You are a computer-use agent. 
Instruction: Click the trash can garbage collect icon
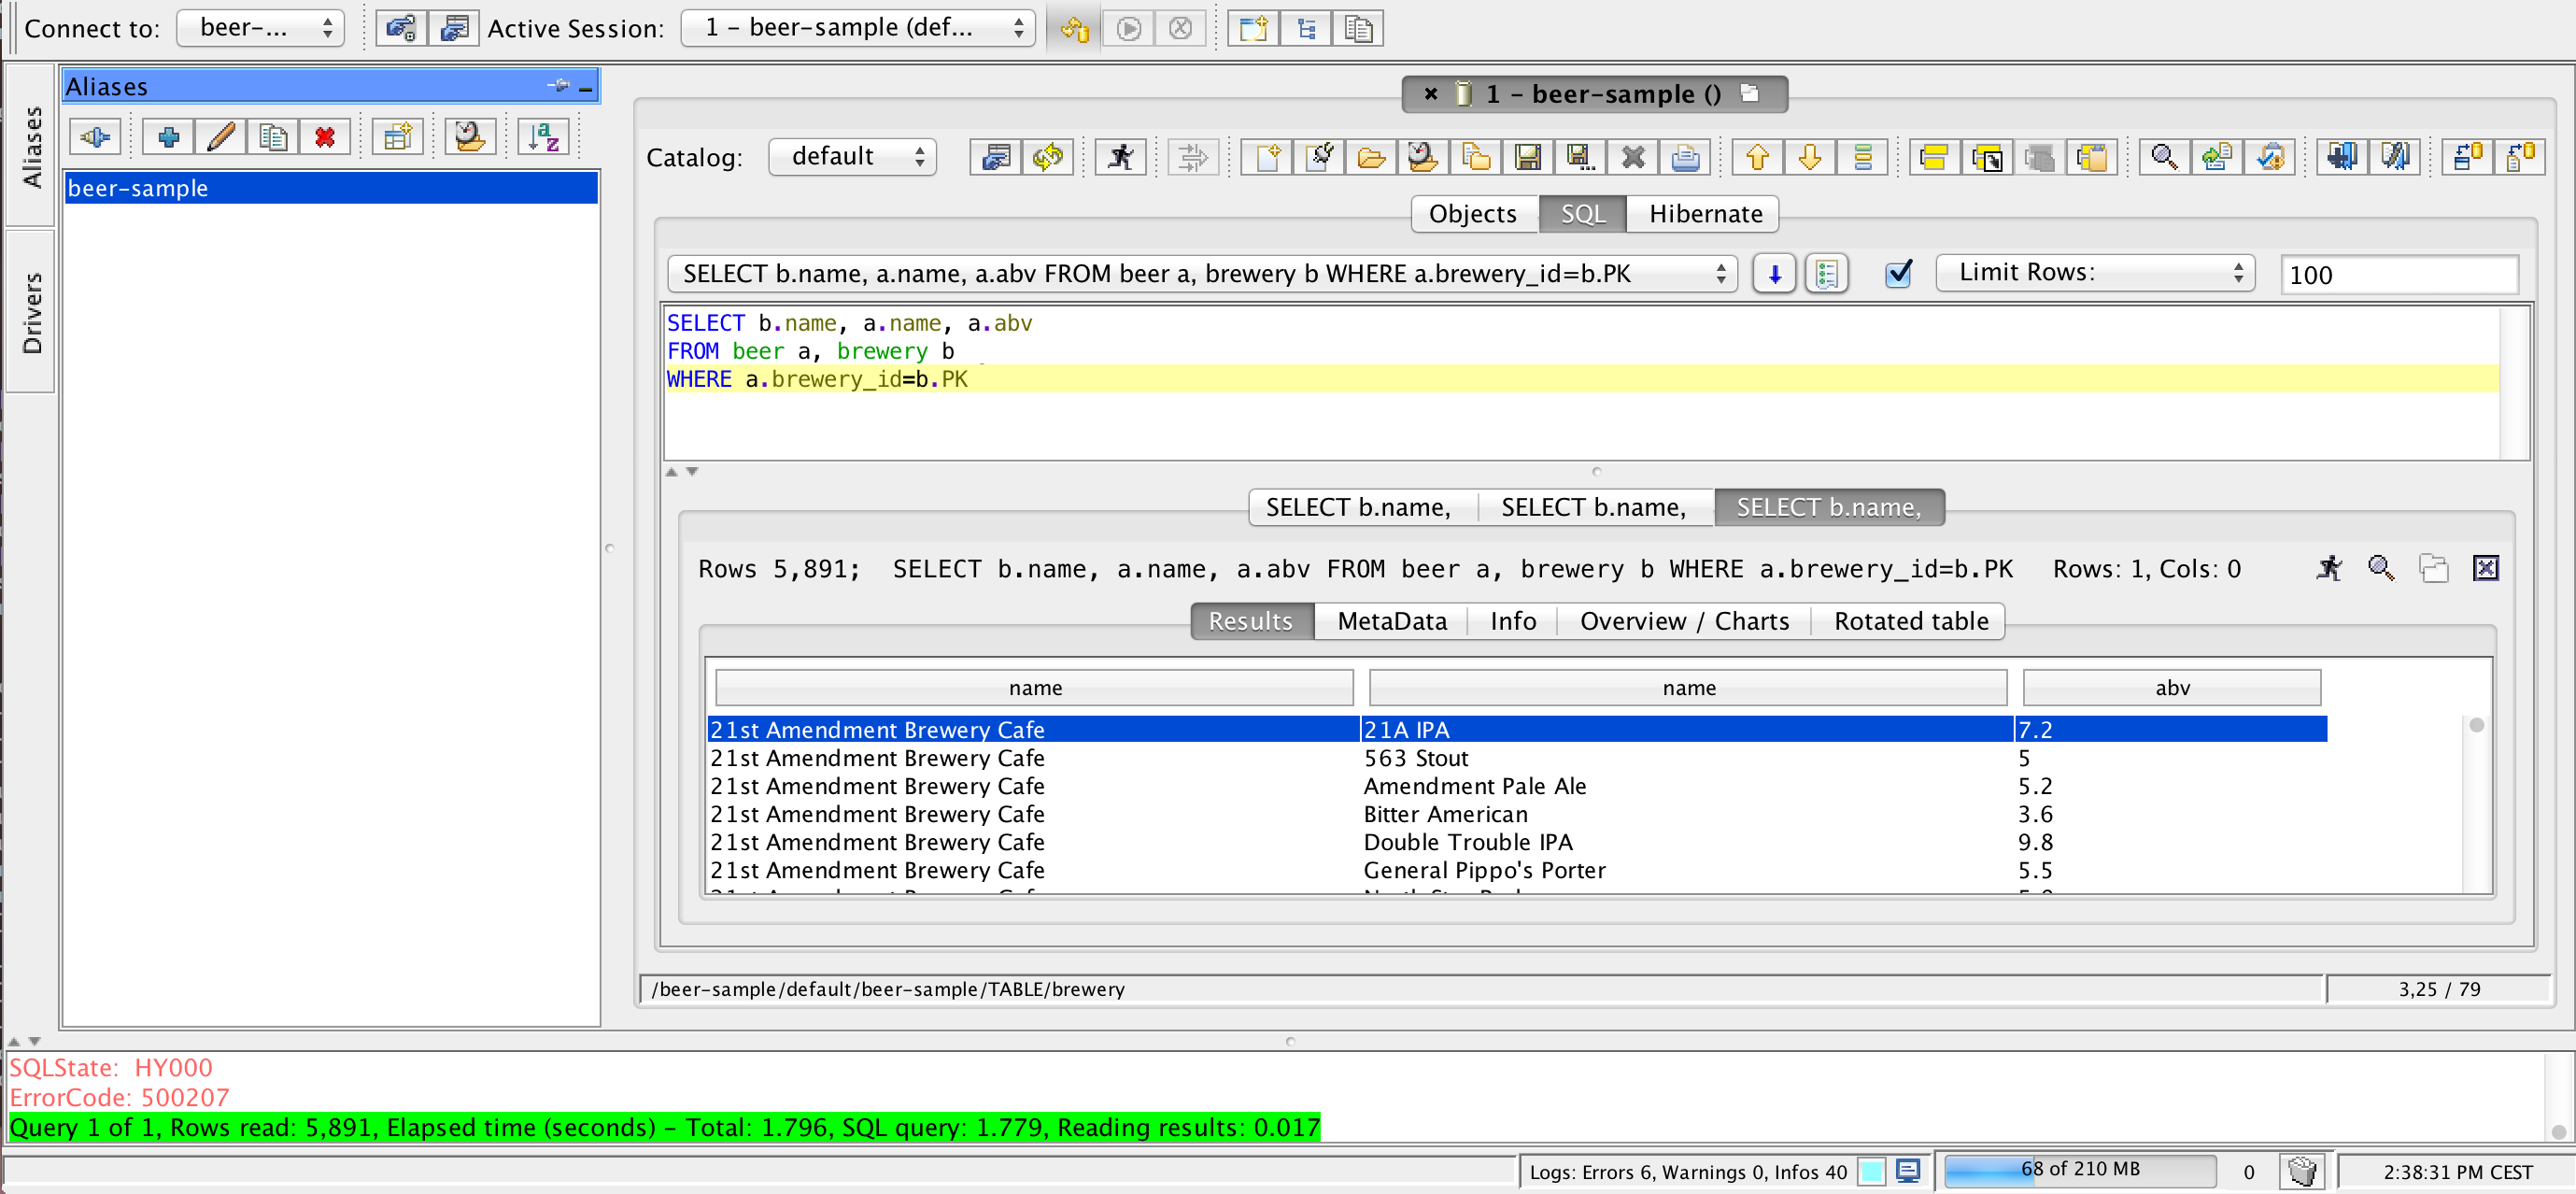pyautogui.click(x=2302, y=1171)
